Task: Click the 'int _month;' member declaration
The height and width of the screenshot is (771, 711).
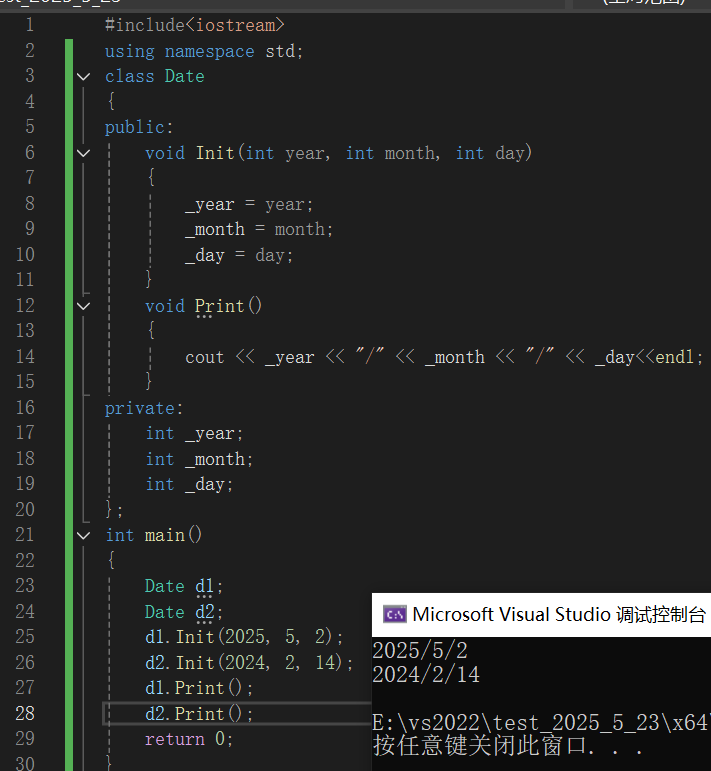Action: (x=199, y=459)
